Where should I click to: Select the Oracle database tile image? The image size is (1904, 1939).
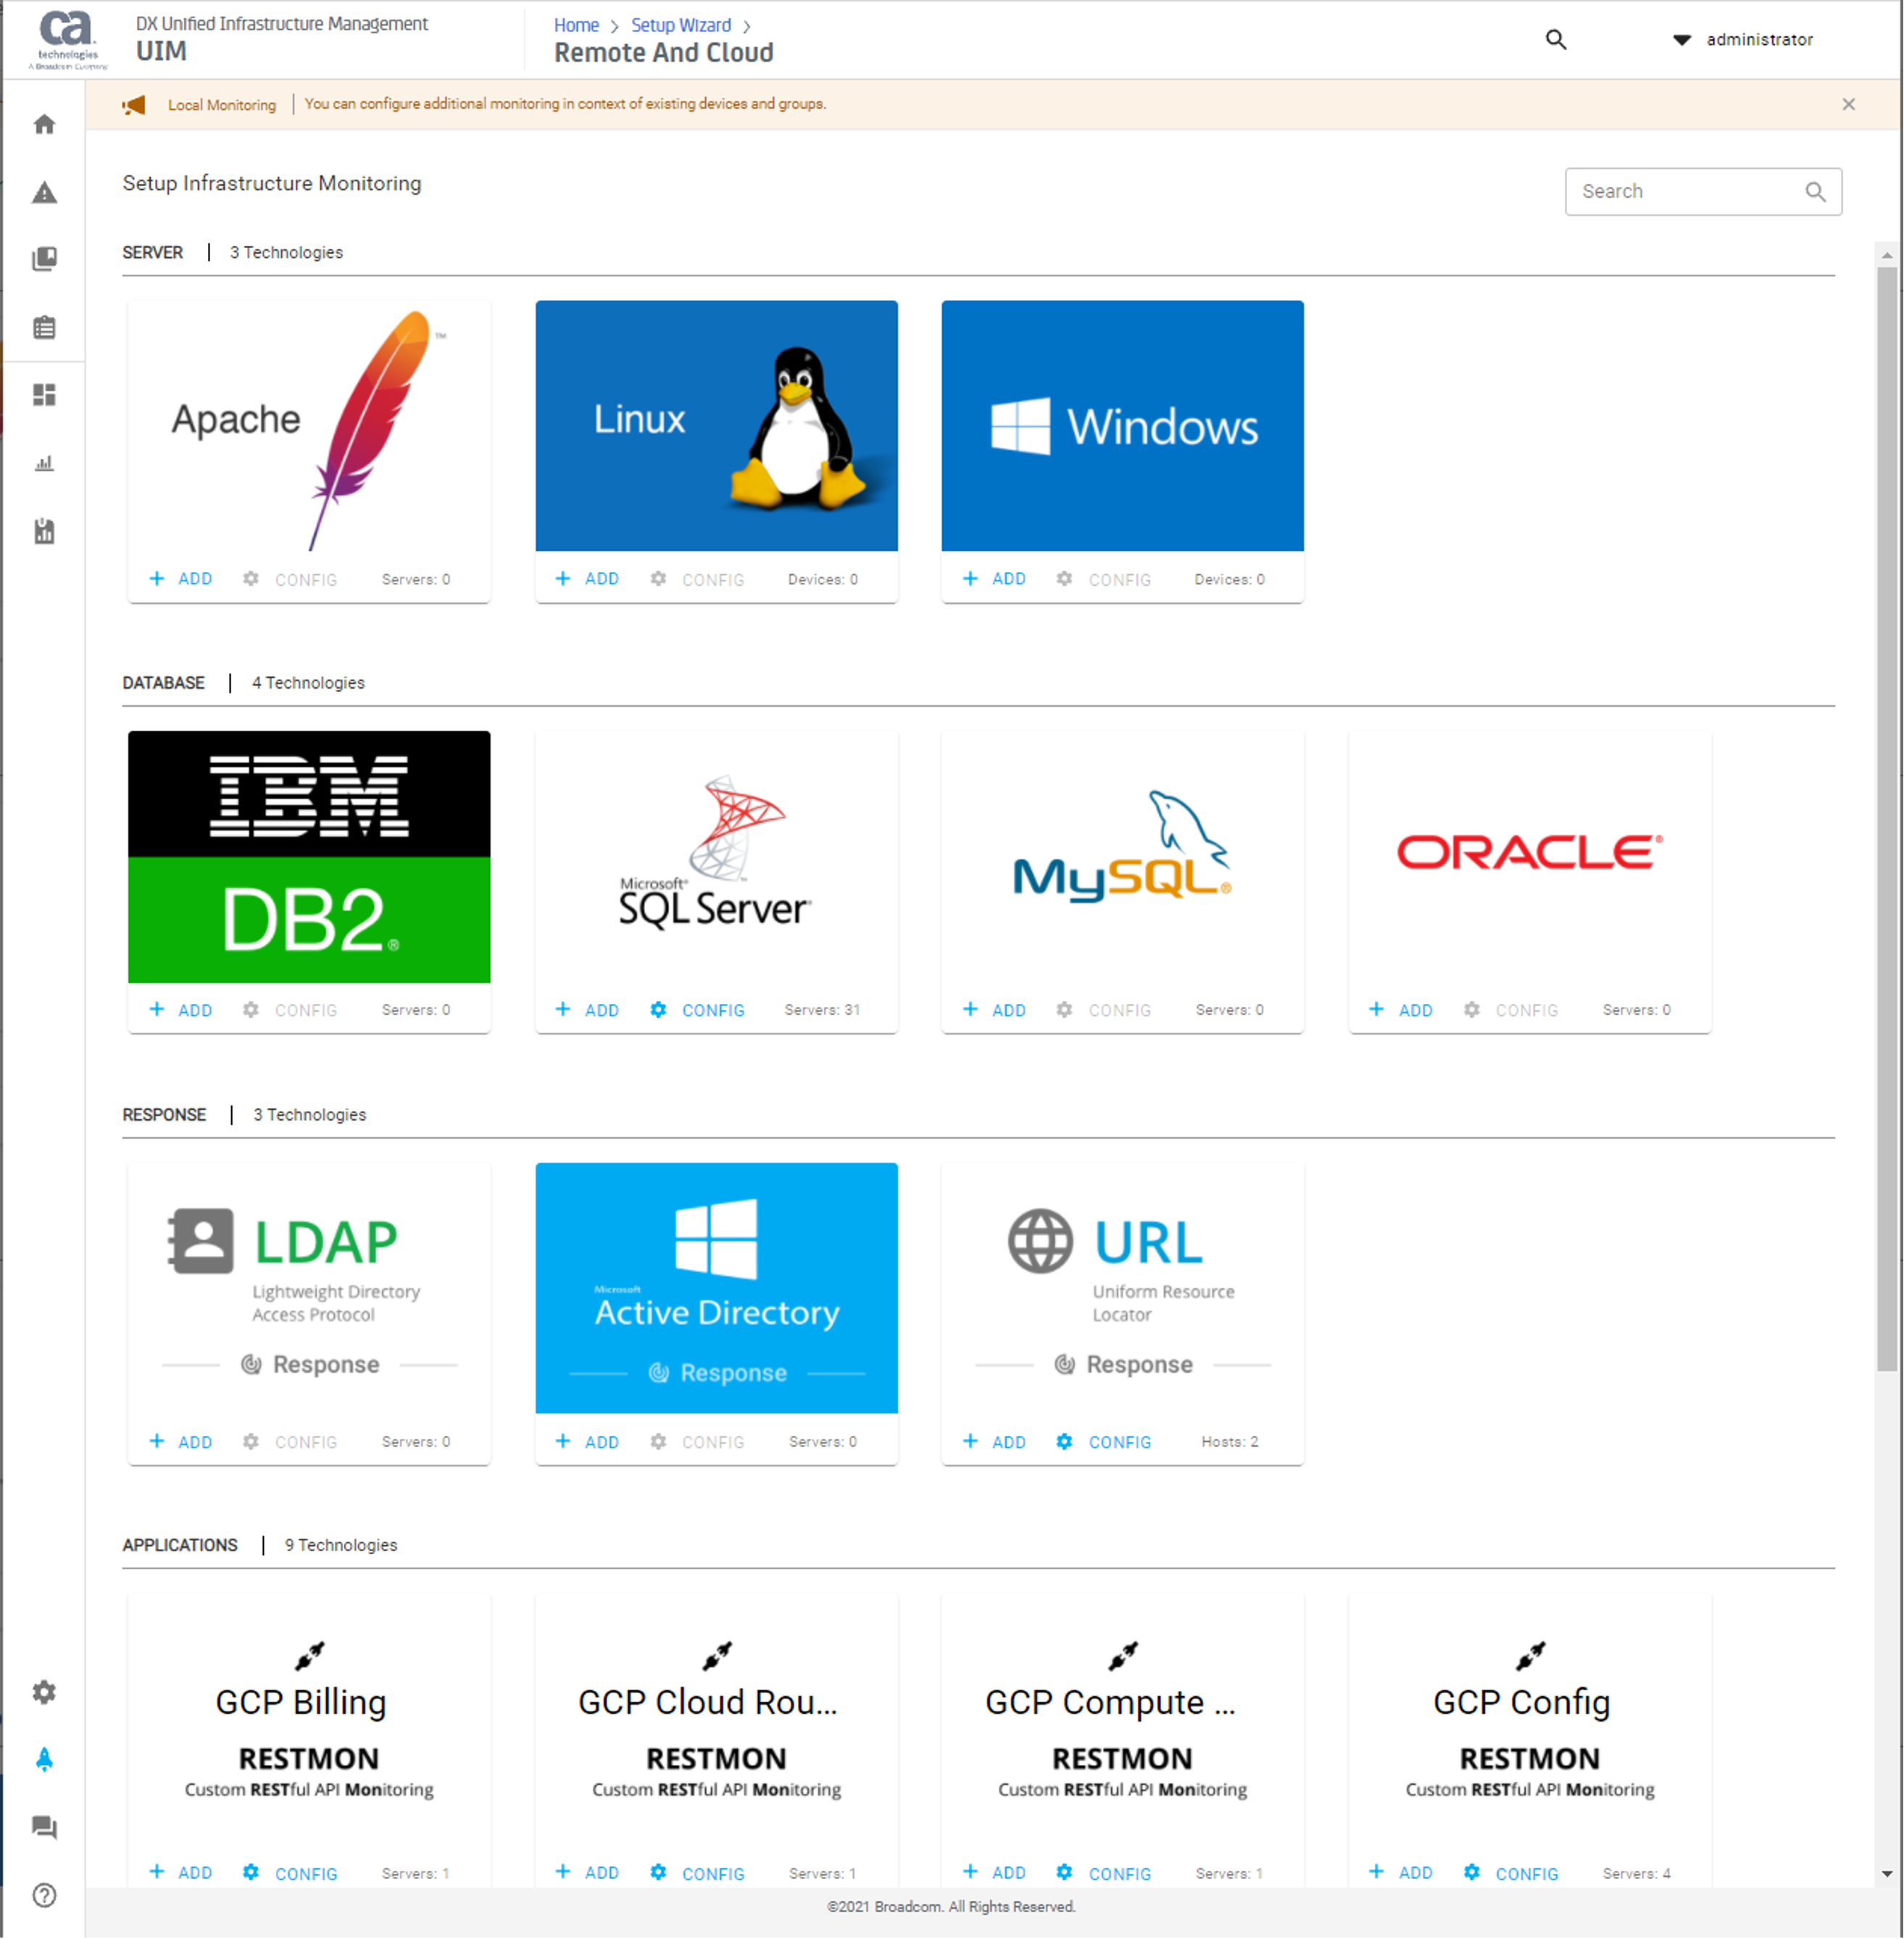coord(1529,856)
